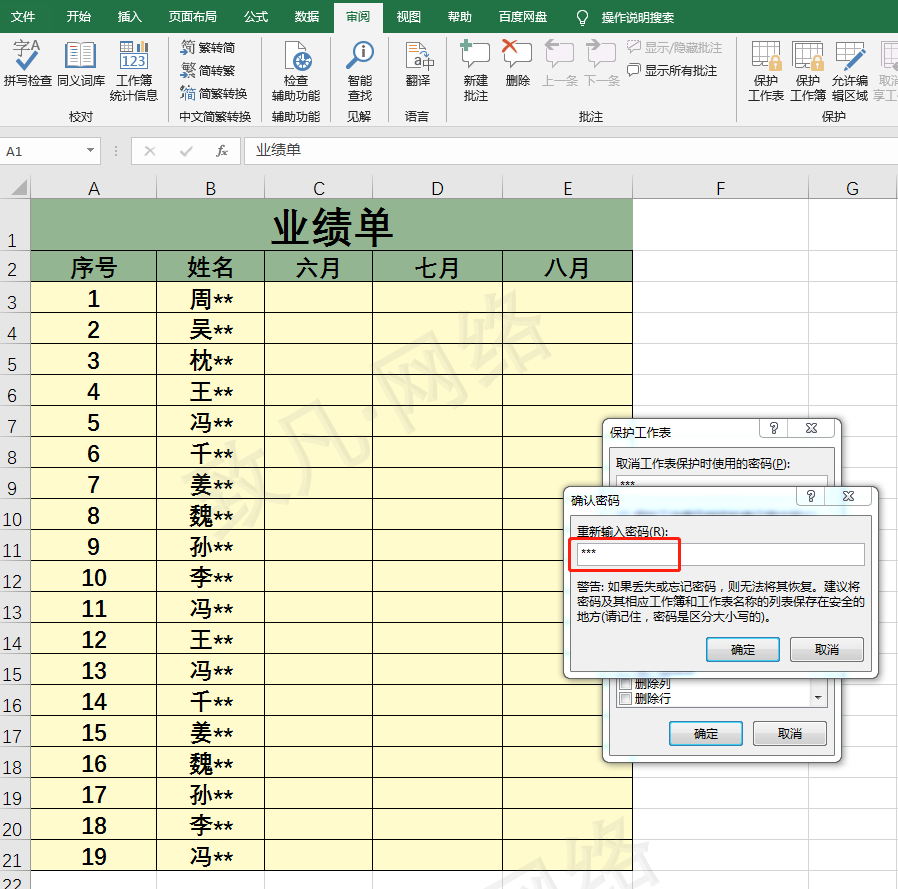Go to previous comment (上一条)
The image size is (898, 889).
(x=560, y=63)
